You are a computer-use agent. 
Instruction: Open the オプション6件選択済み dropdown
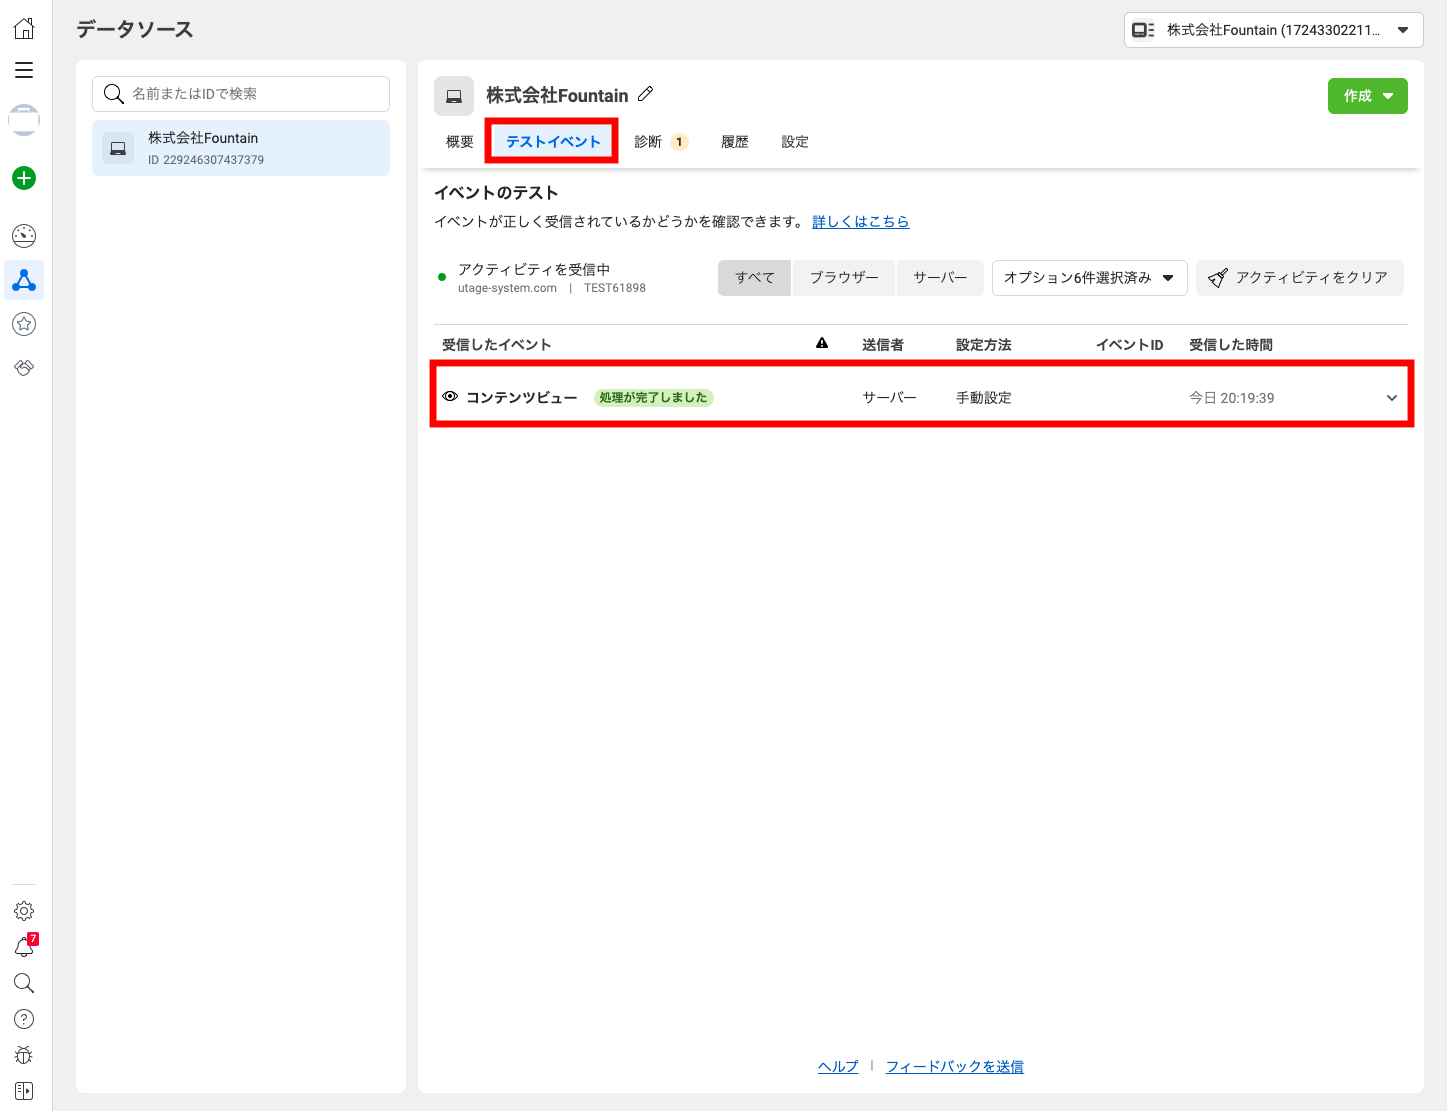click(1089, 278)
